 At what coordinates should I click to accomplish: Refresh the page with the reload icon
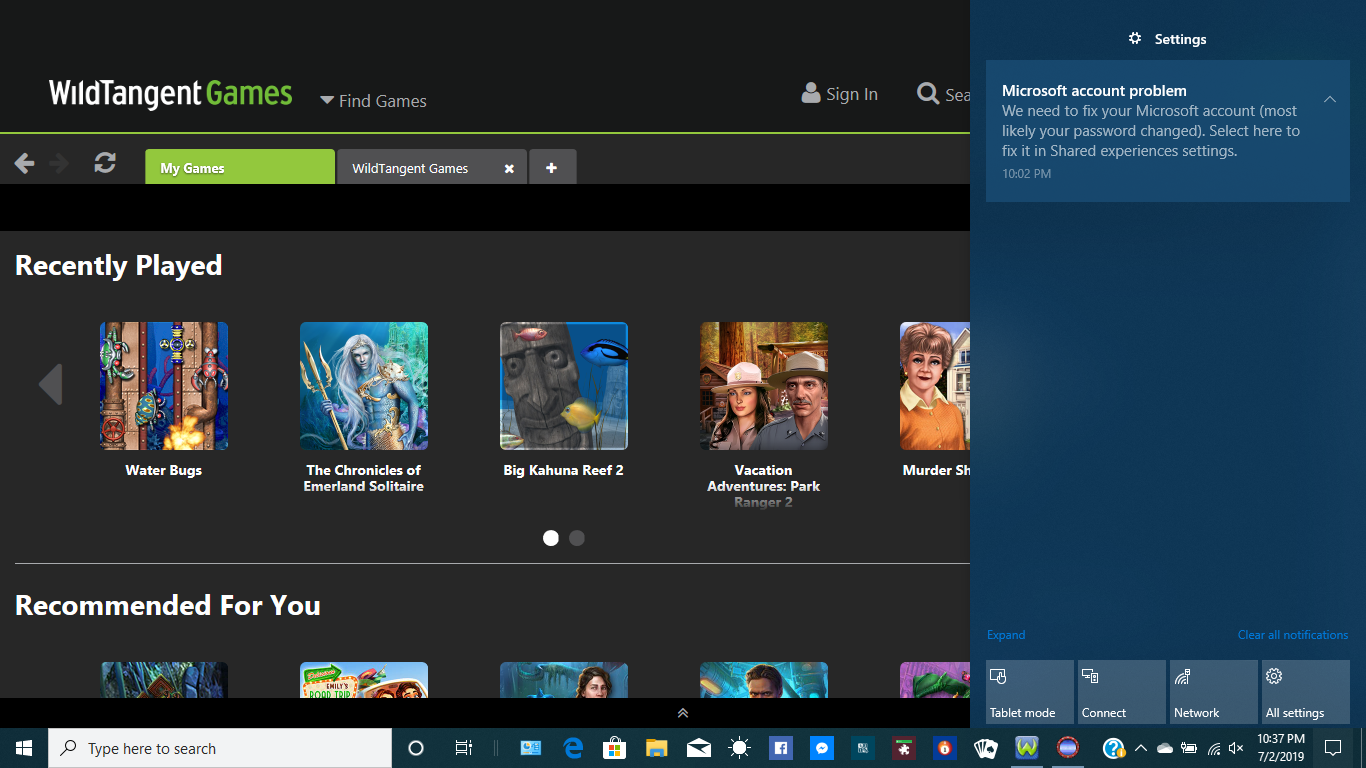point(105,163)
